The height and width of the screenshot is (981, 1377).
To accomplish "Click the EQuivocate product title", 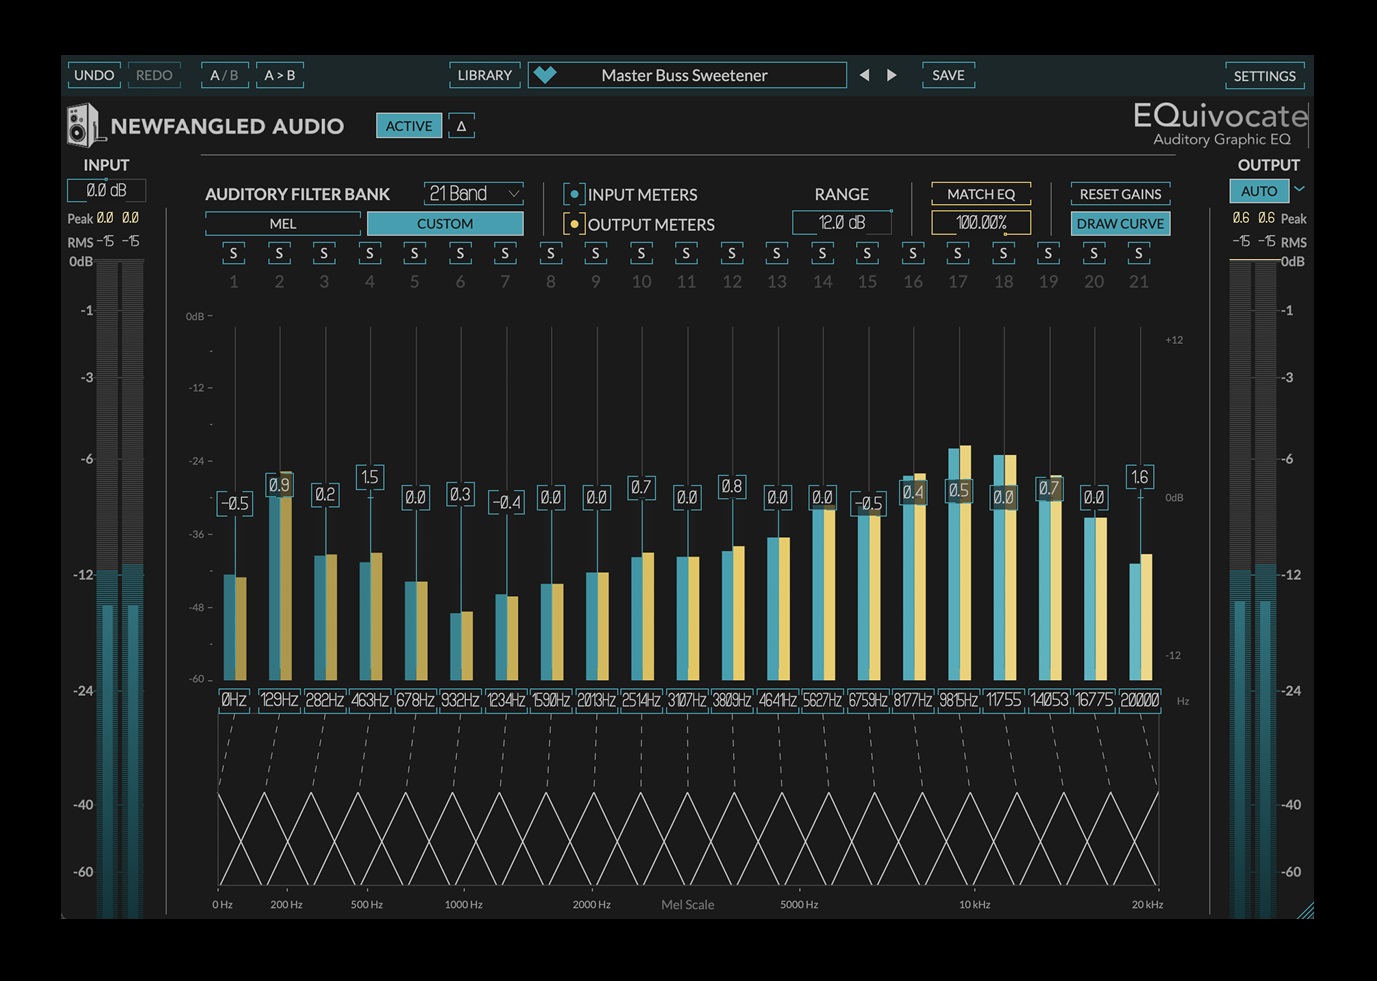I will 1219,116.
